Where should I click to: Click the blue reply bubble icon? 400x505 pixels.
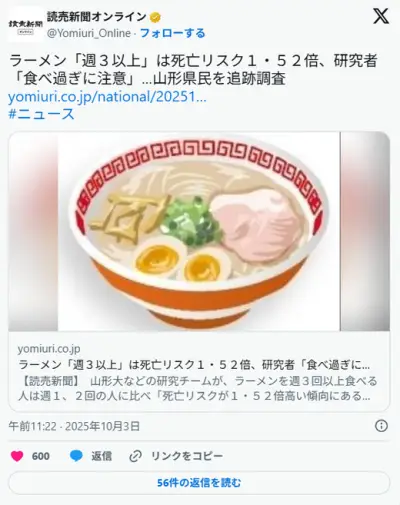tap(76, 456)
